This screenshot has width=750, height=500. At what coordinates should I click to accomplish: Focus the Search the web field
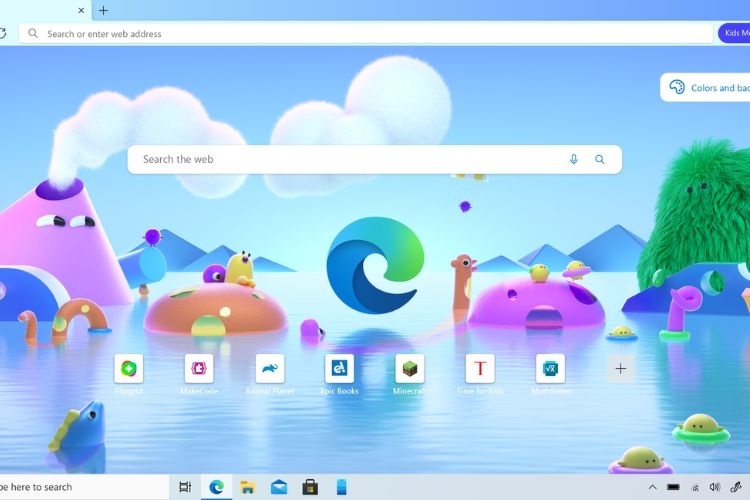click(x=375, y=159)
